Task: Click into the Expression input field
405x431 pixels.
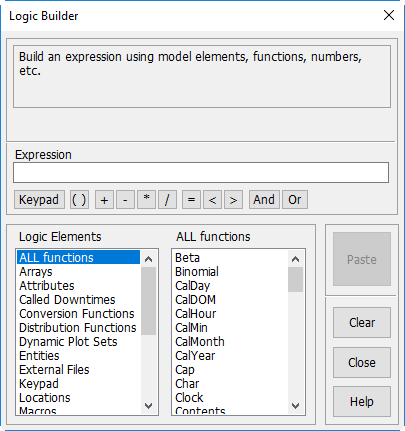Action: (201, 173)
